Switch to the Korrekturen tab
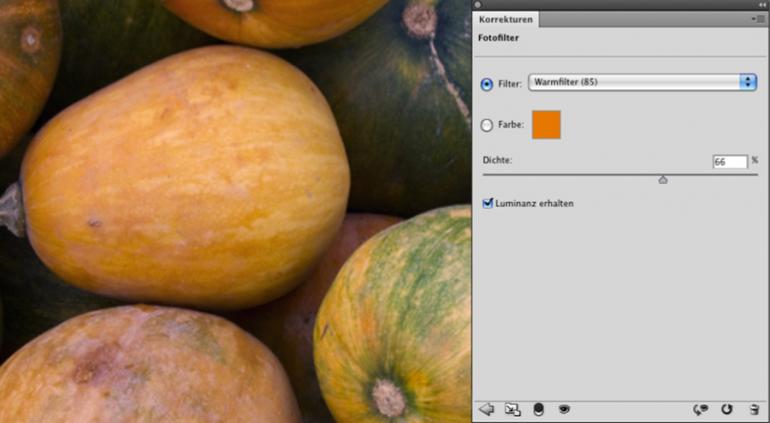 [506, 20]
